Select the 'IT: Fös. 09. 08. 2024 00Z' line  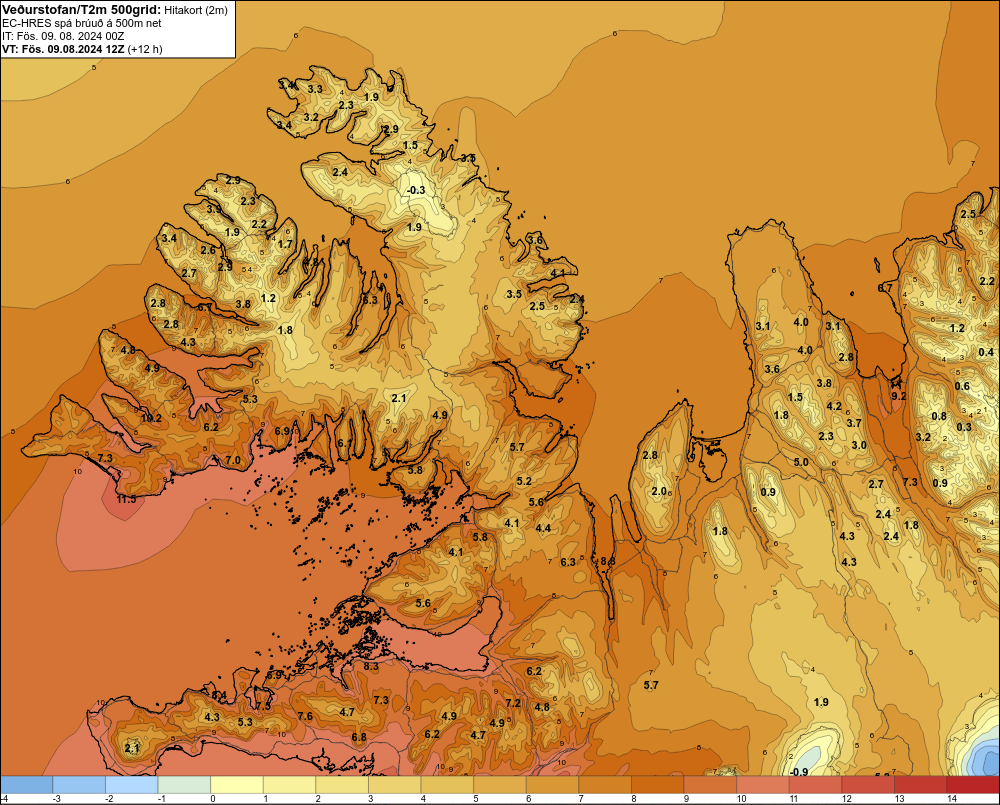[63, 36]
